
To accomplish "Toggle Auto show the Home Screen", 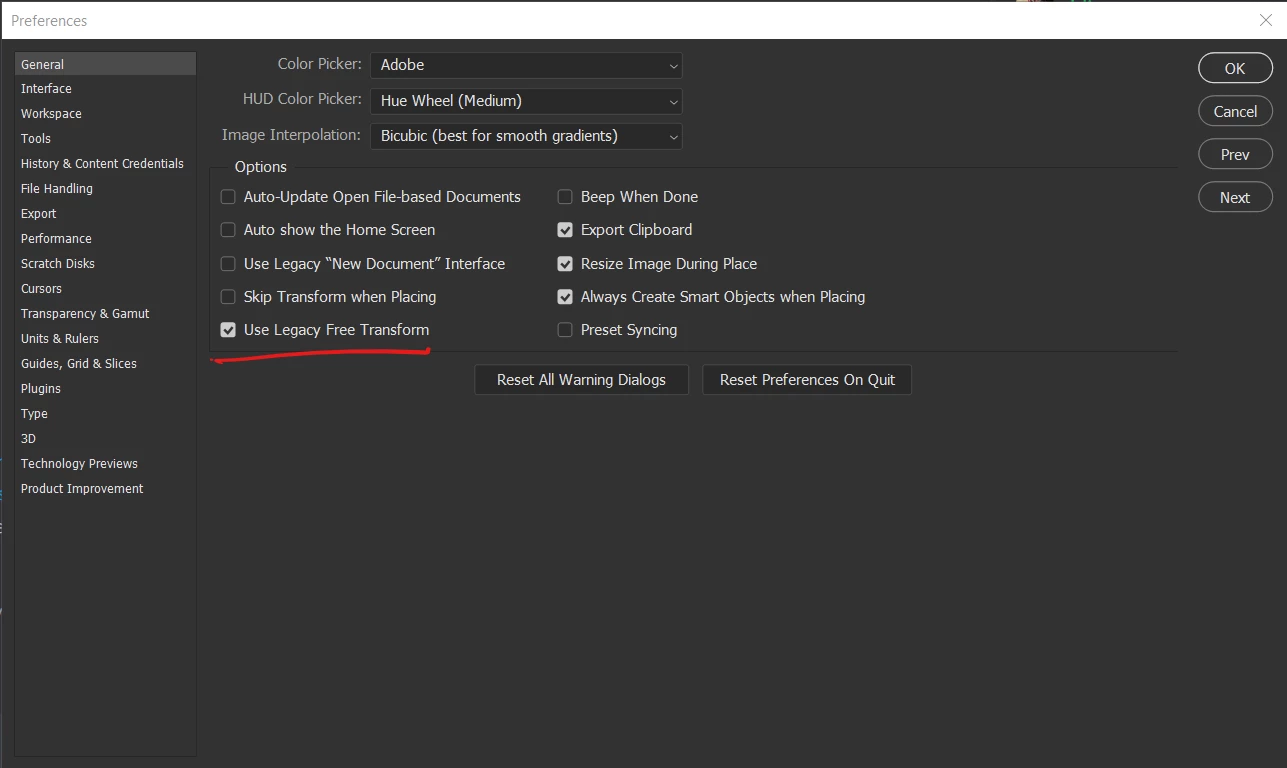I will click(228, 230).
